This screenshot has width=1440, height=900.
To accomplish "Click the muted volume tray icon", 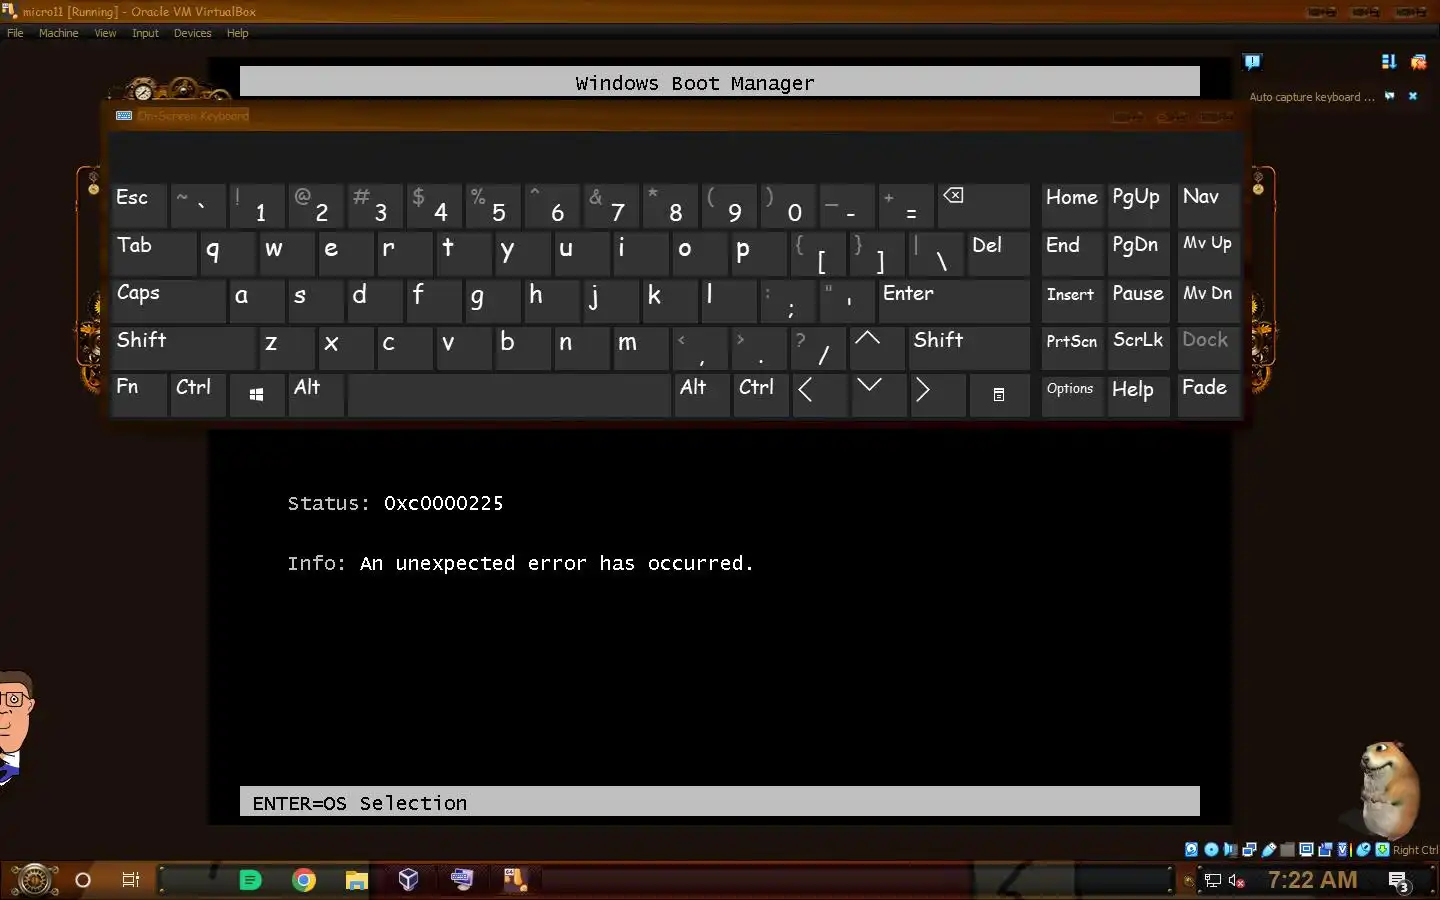I will point(1237,881).
